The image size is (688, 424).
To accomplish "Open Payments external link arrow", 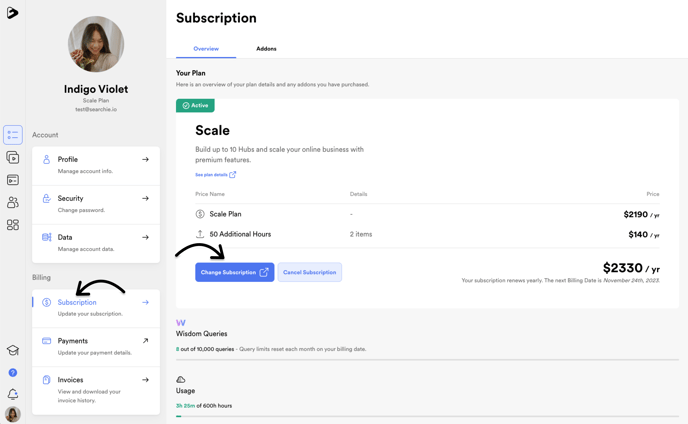I will 145,341.
